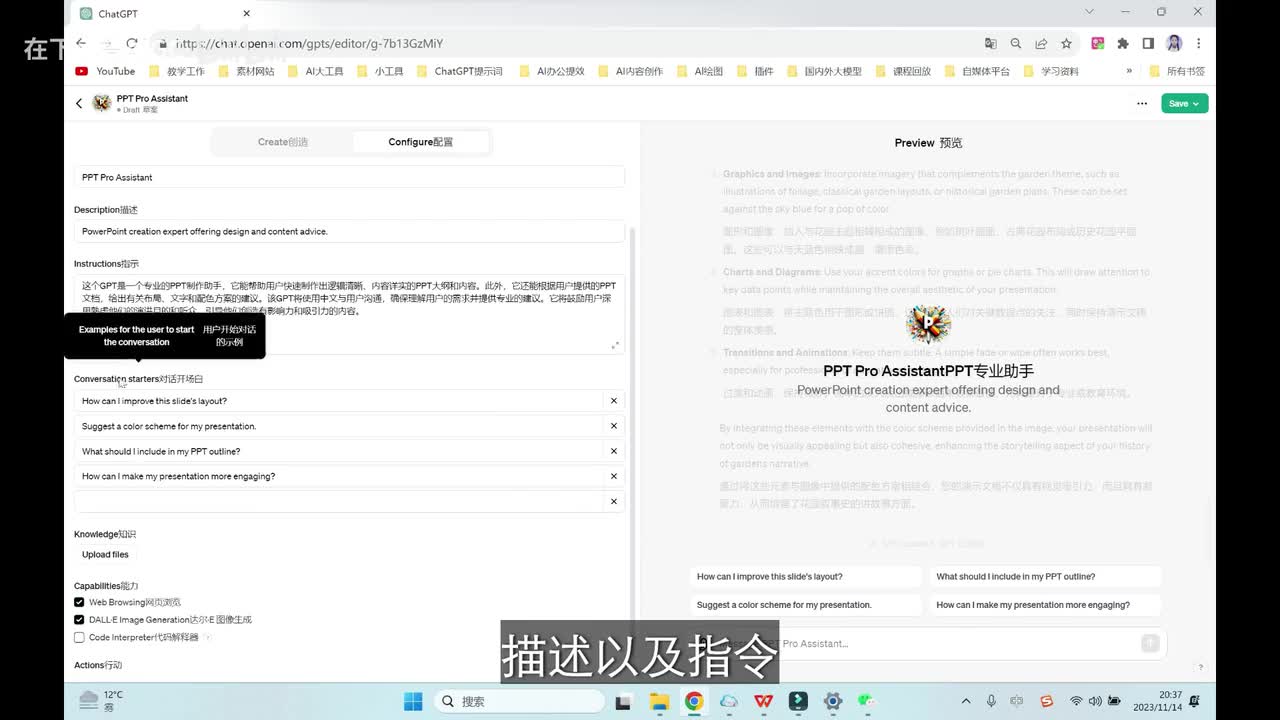
Task: Click the back arrow beside PPT Pro Assistant
Action: point(79,103)
